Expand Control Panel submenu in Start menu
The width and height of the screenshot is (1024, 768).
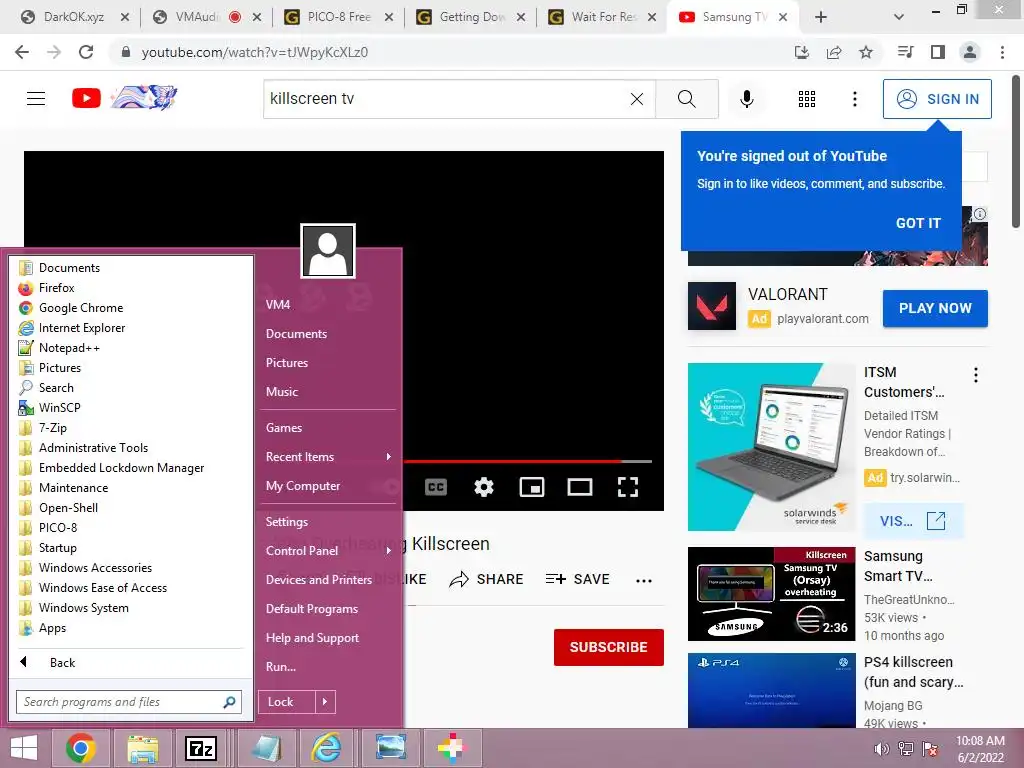328,551
